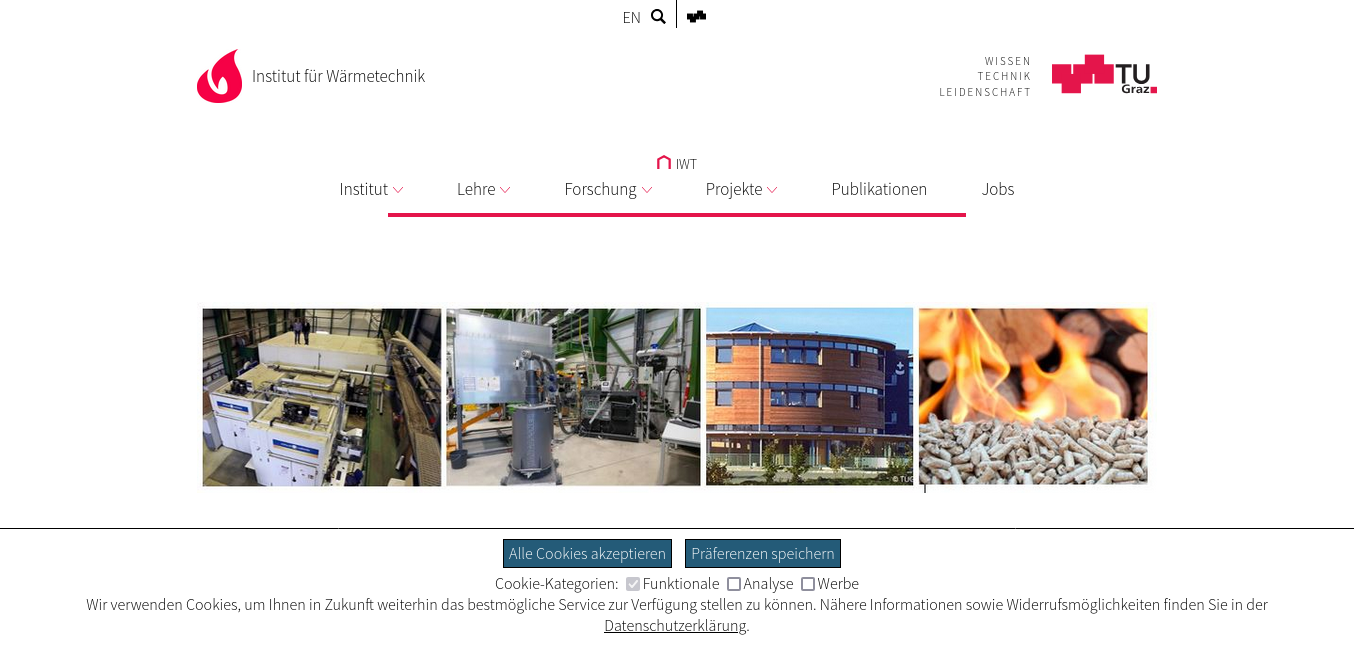
Task: Expand the Institut menu chevron
Action: [398, 190]
